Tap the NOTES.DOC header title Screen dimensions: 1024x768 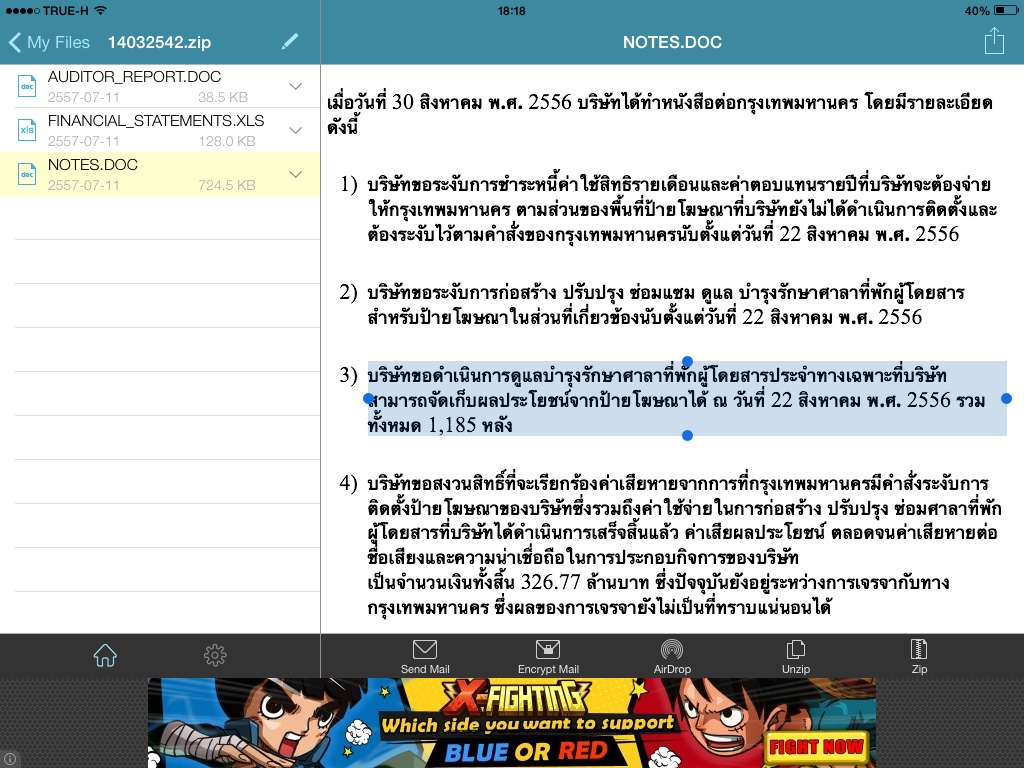(672, 42)
